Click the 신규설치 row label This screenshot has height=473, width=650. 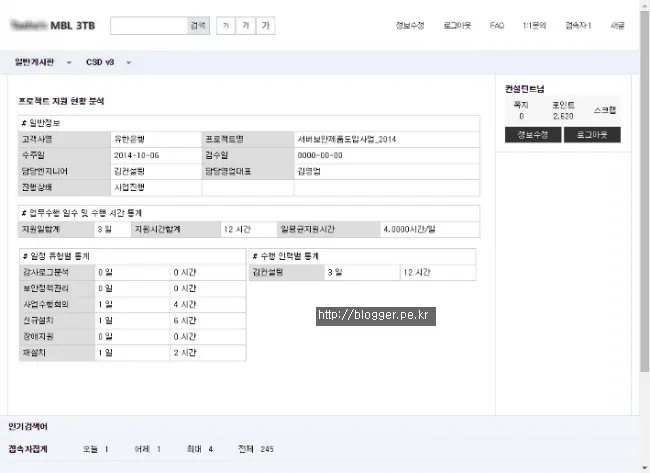click(38, 320)
